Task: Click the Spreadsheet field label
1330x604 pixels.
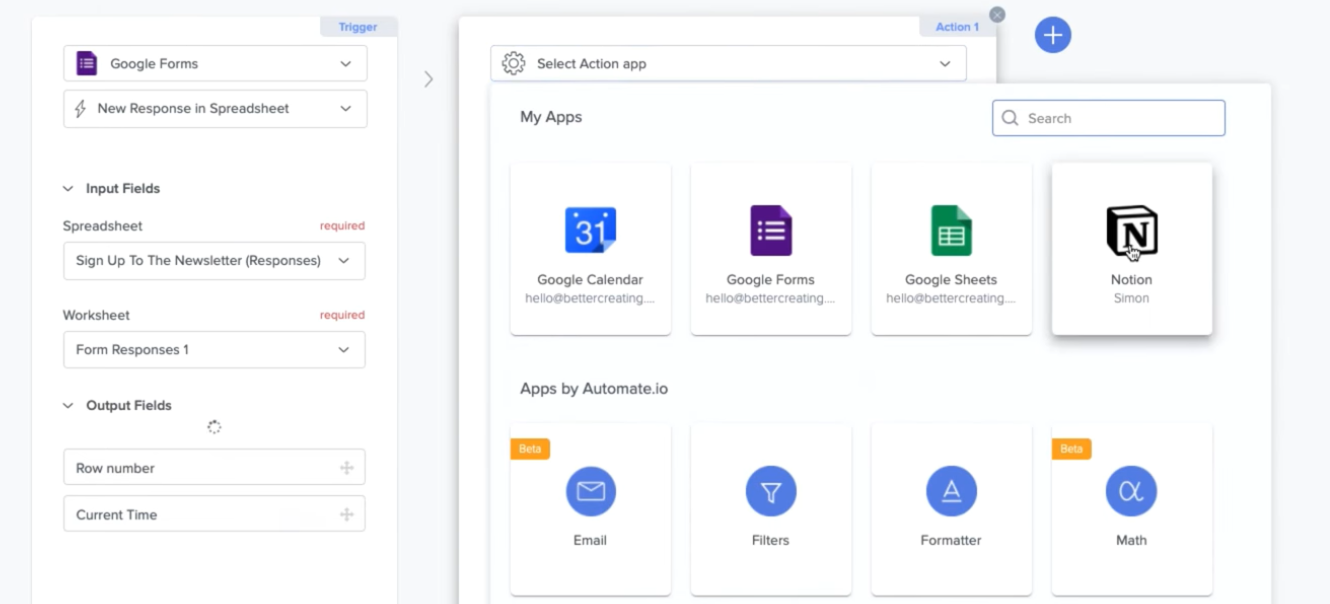Action: click(103, 226)
